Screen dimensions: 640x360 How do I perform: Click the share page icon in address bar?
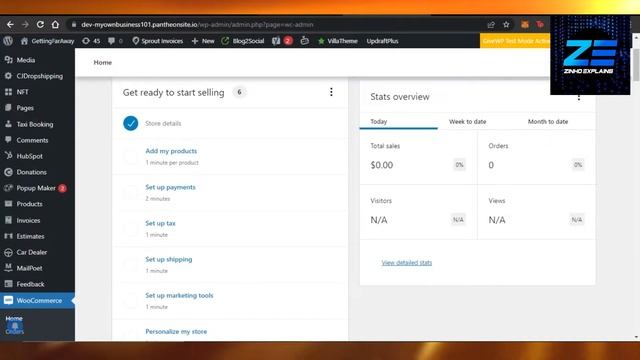tap(491, 24)
